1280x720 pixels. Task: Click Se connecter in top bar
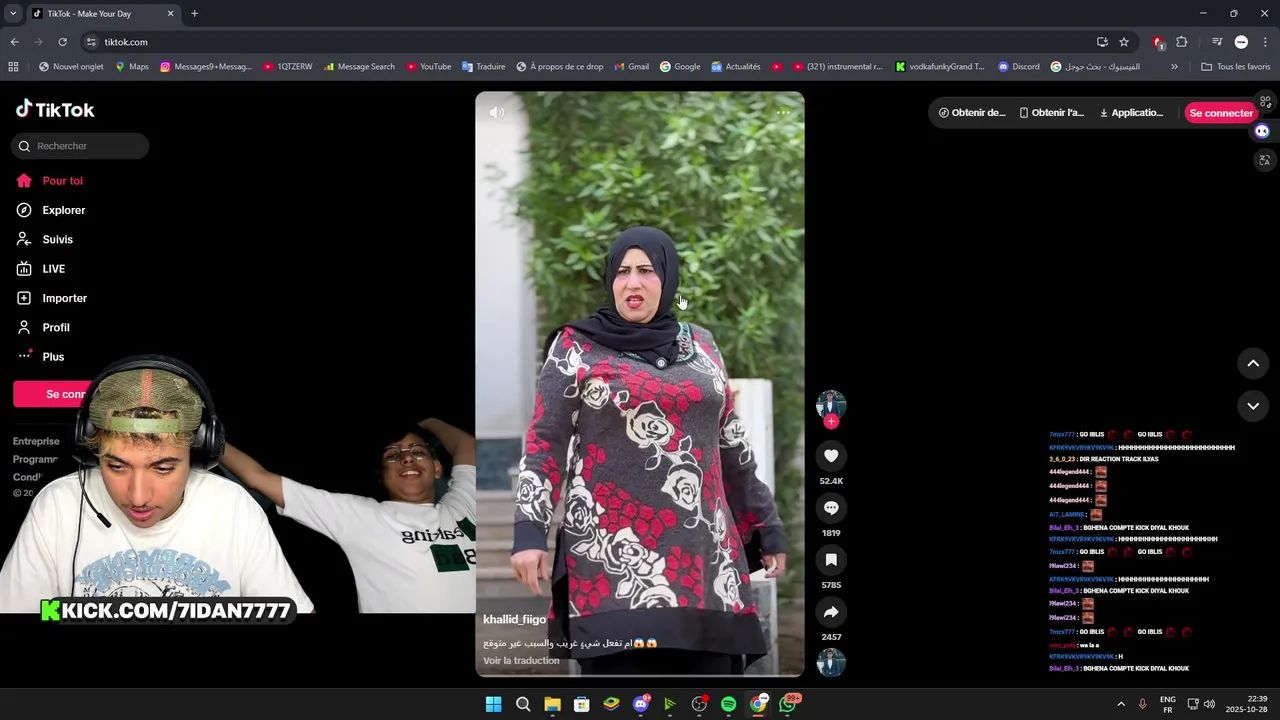pos(1220,113)
